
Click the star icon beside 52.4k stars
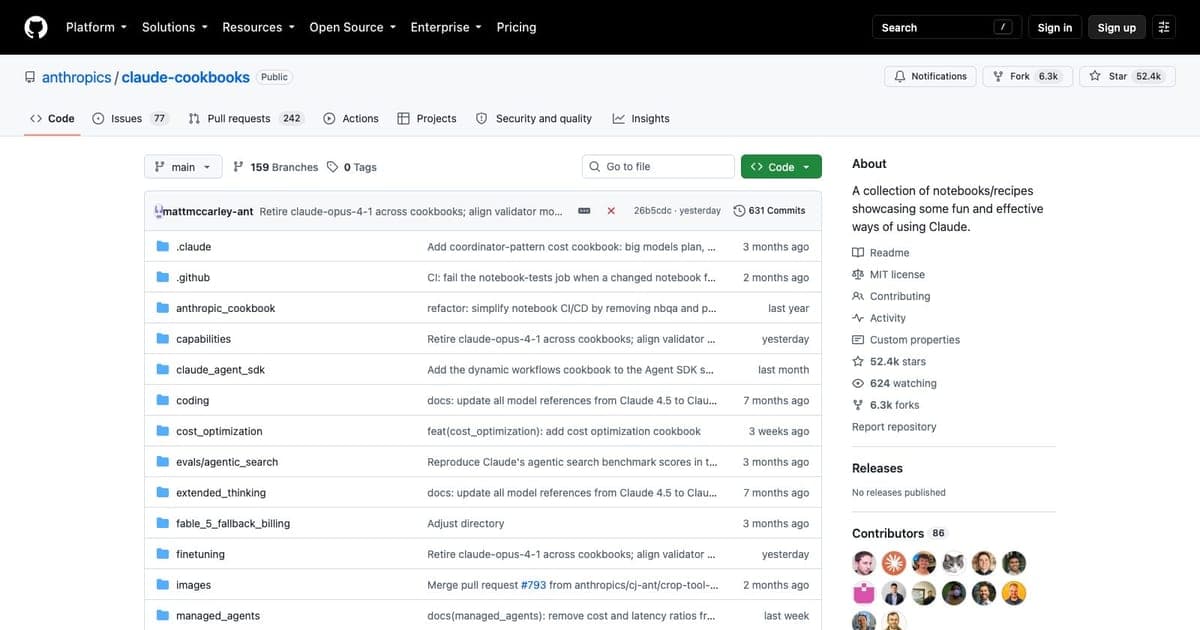point(857,362)
